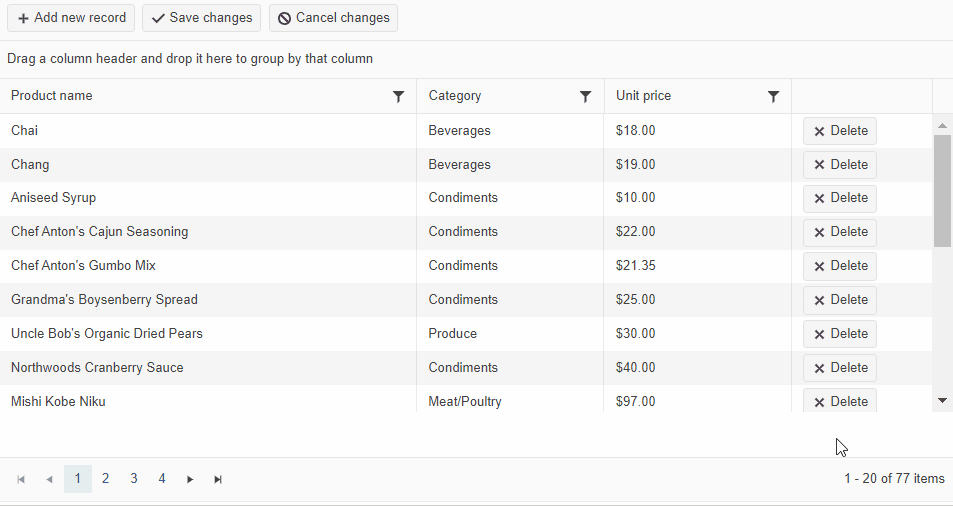Click the scrollbar down arrow
The height and width of the screenshot is (506, 953).
[x=942, y=400]
